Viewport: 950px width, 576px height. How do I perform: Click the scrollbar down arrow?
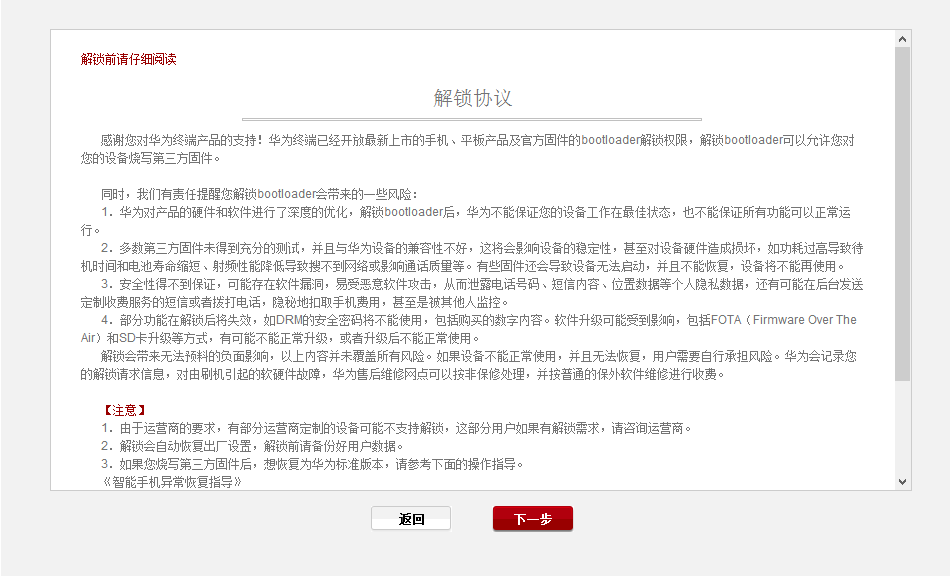(902, 482)
